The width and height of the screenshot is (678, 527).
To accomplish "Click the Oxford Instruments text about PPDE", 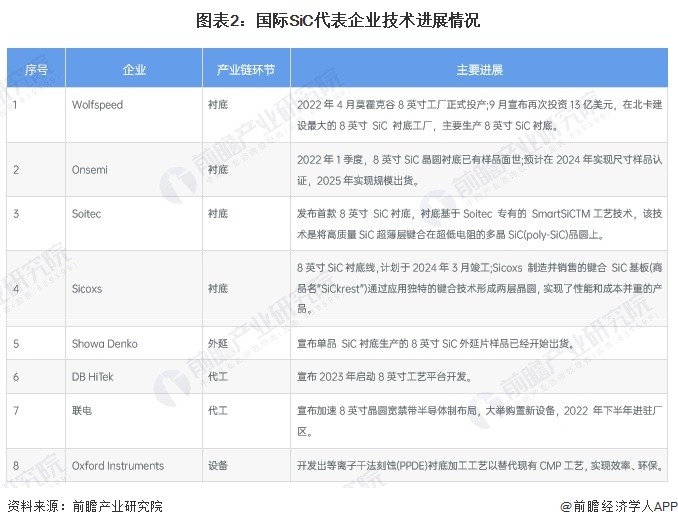I will pyautogui.click(x=480, y=466).
